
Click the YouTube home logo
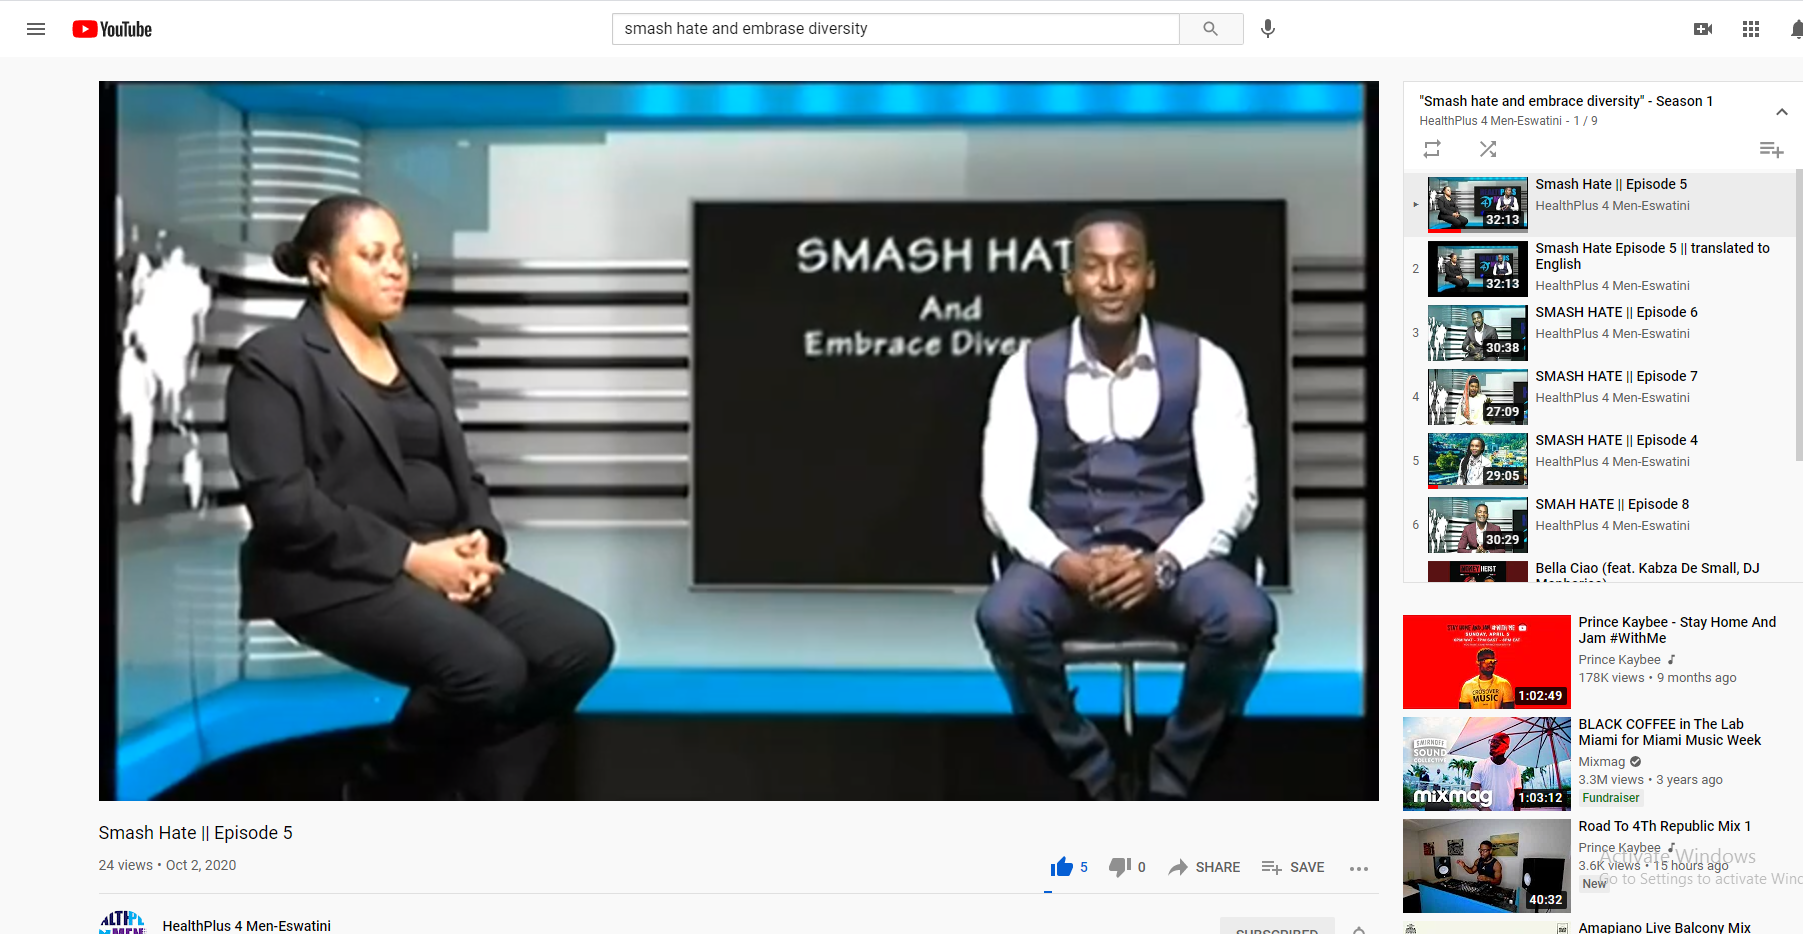click(x=112, y=29)
